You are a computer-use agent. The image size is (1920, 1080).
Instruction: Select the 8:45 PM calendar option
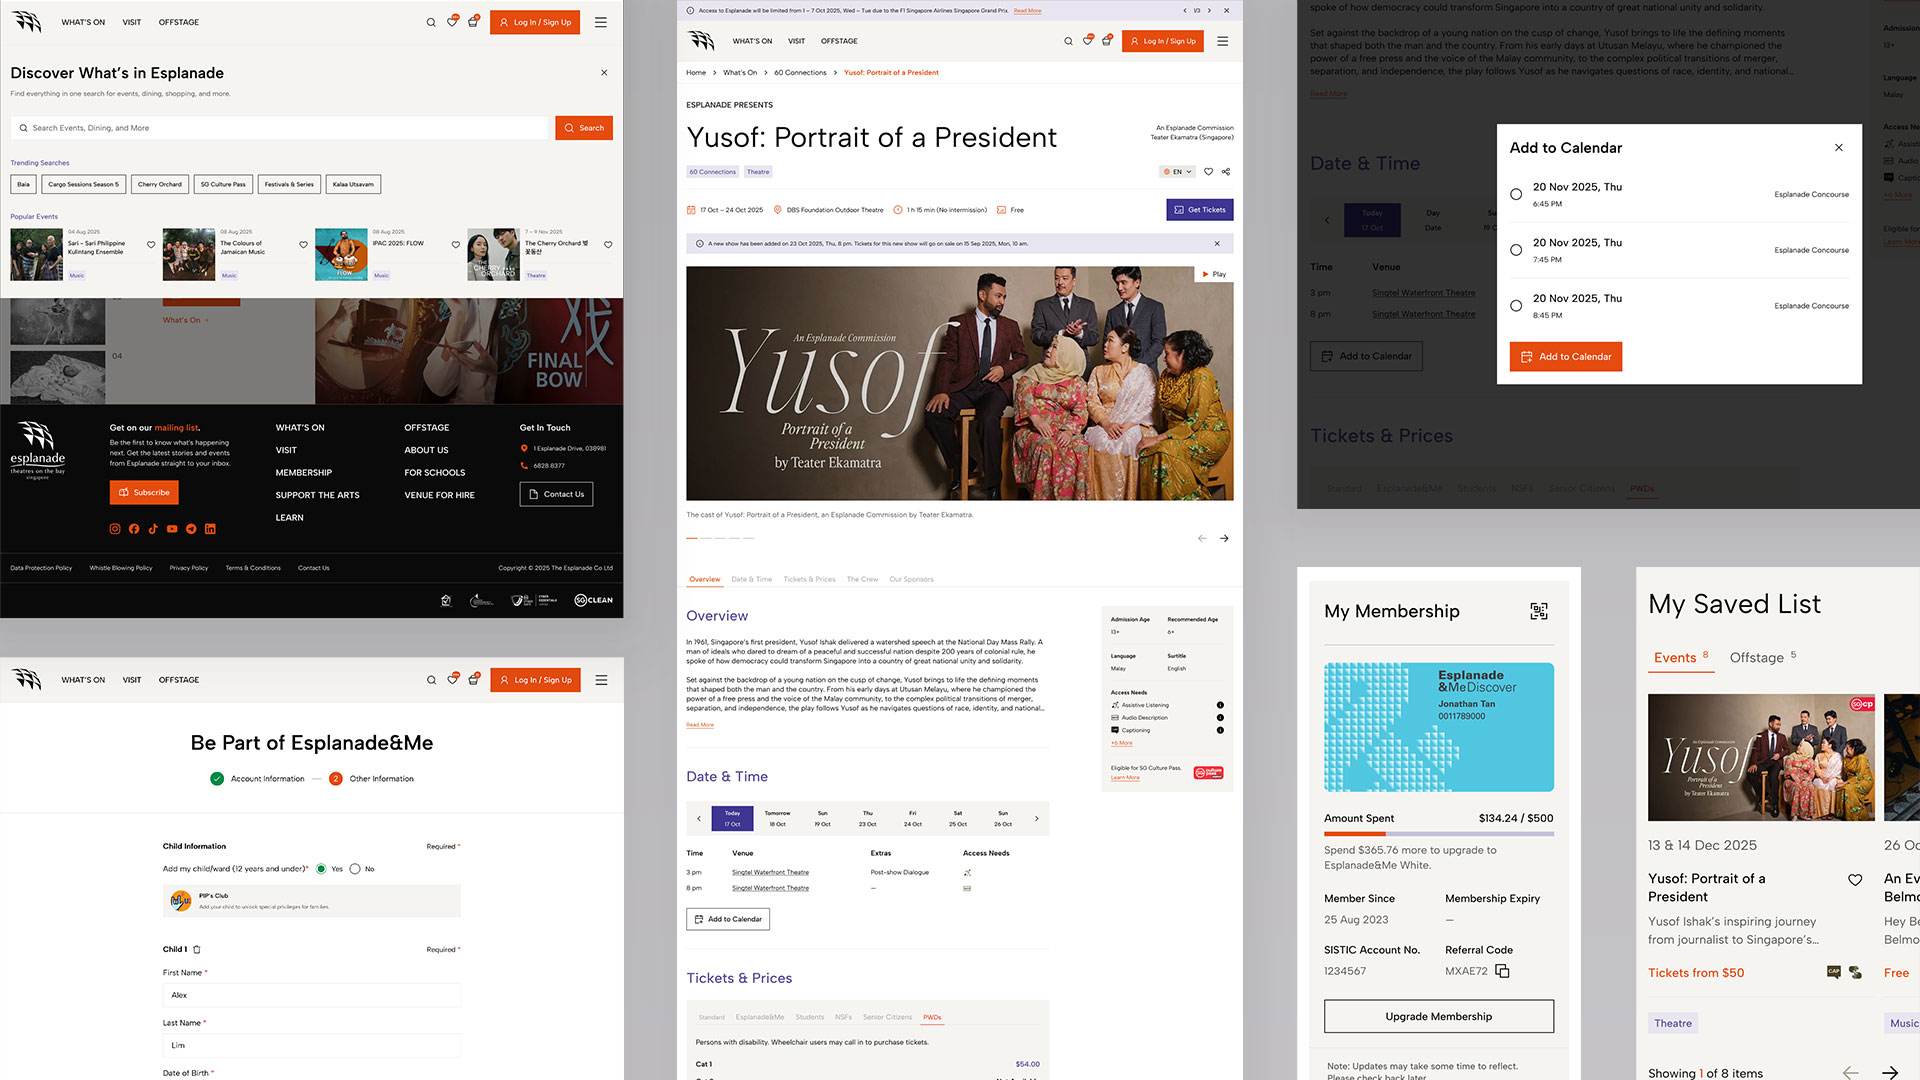point(1516,306)
